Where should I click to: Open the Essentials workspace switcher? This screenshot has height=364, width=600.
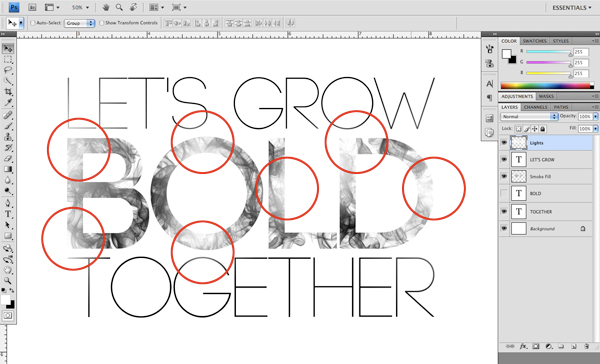click(572, 7)
